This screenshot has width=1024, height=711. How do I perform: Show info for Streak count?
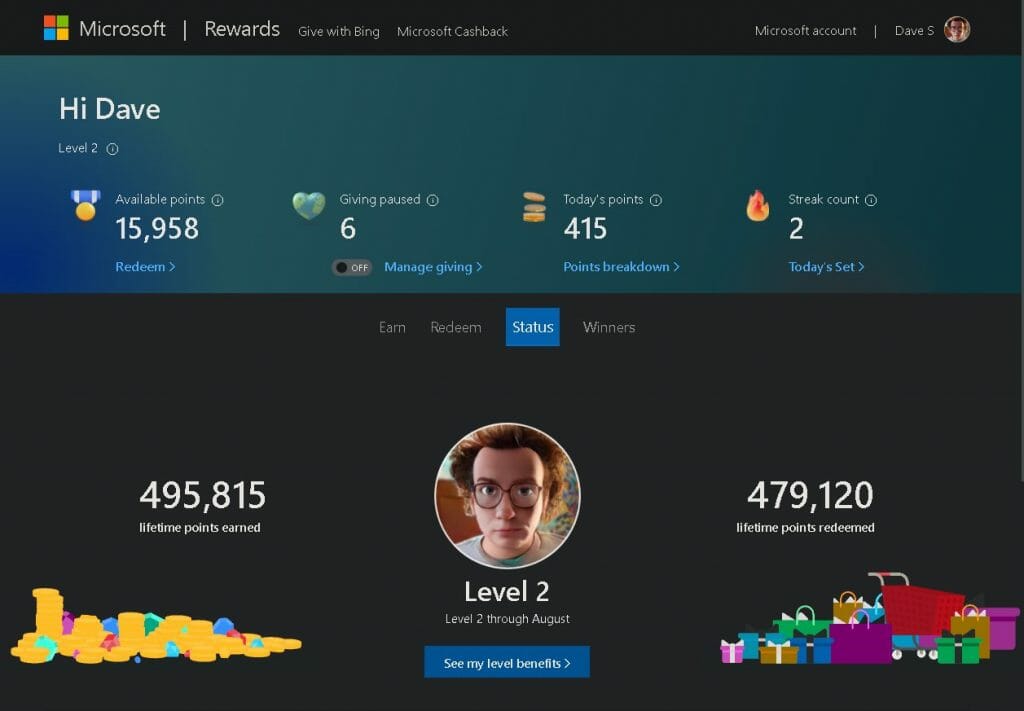[x=871, y=200]
